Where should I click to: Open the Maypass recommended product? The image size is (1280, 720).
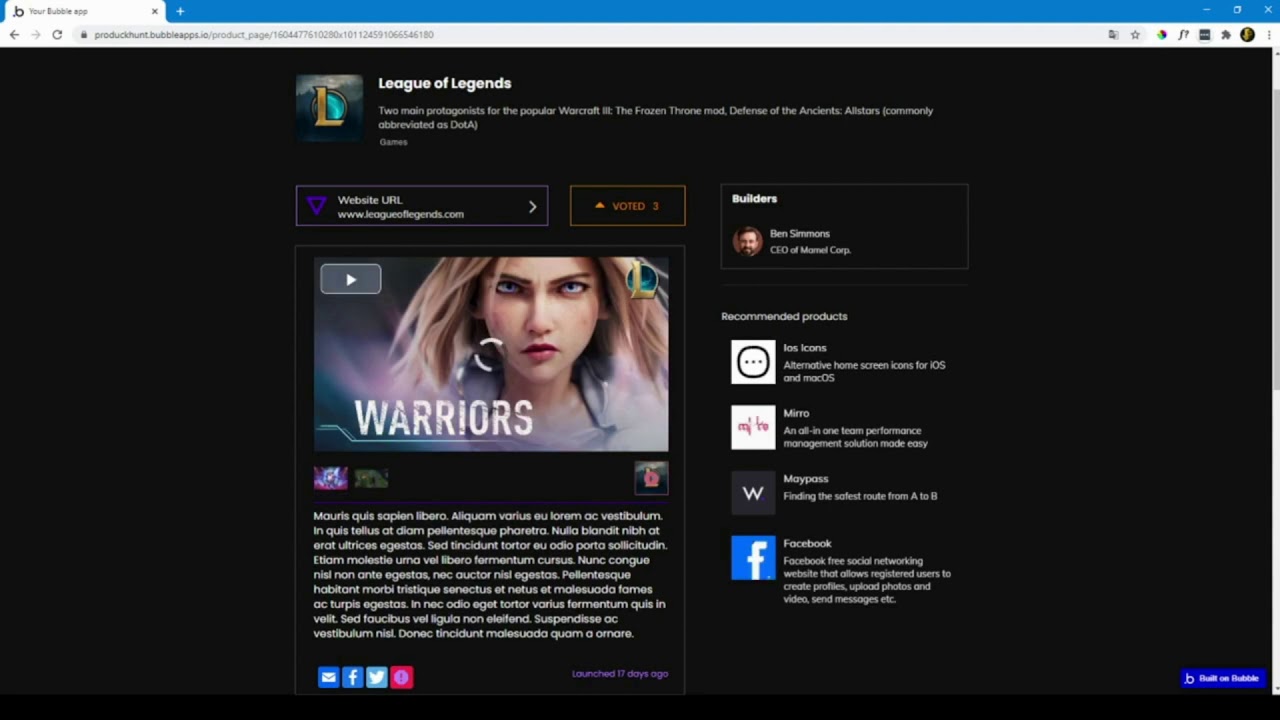(806, 479)
